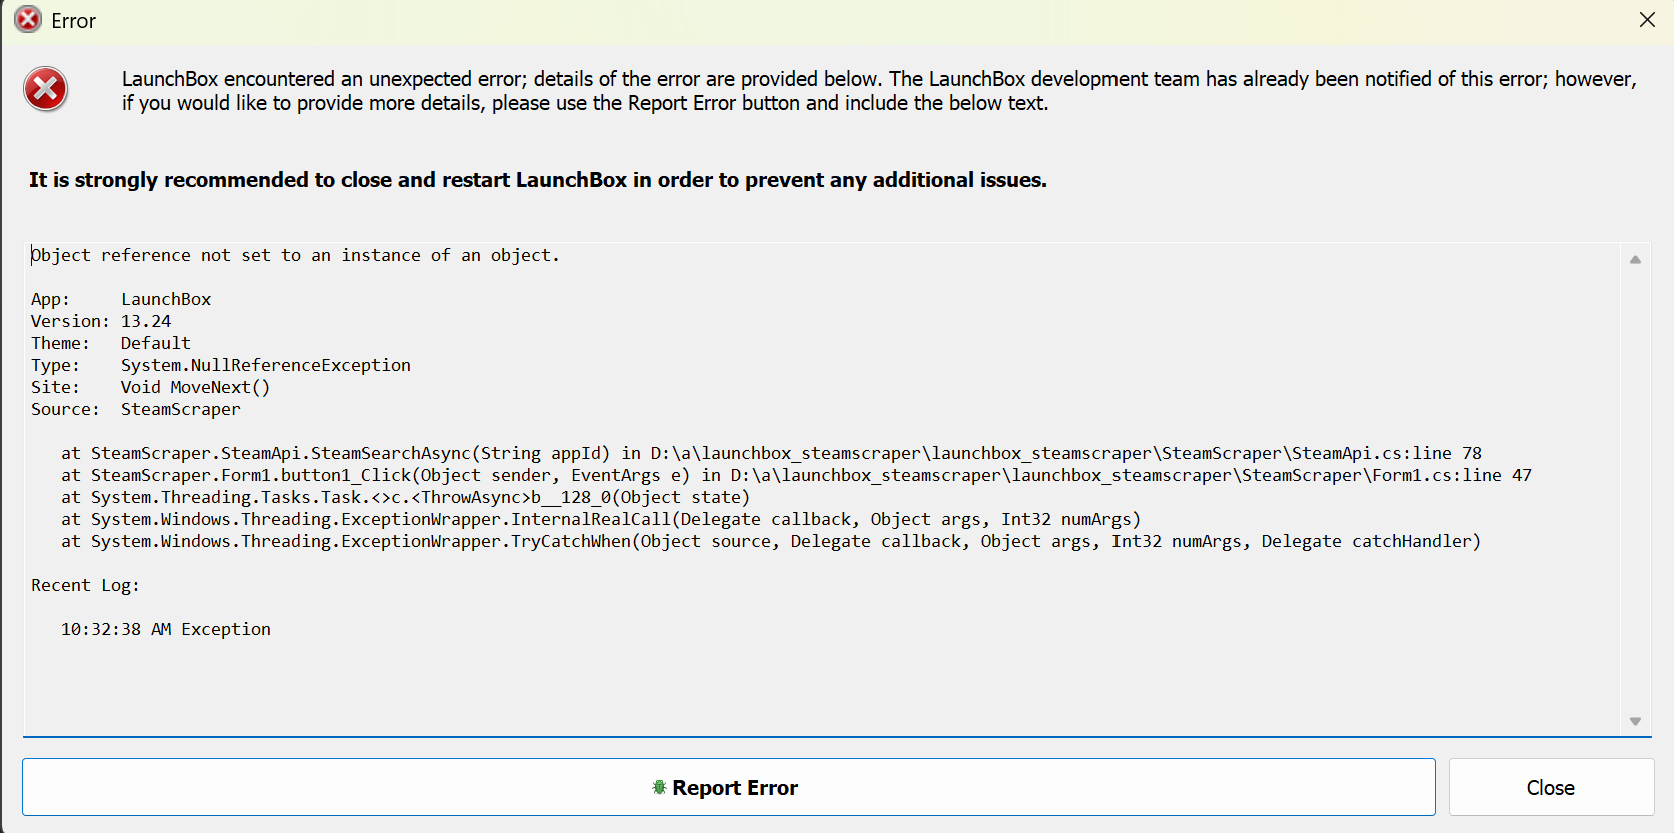Click the Form1.button1_Click stack trace line
This screenshot has height=833, width=1674.
point(795,476)
